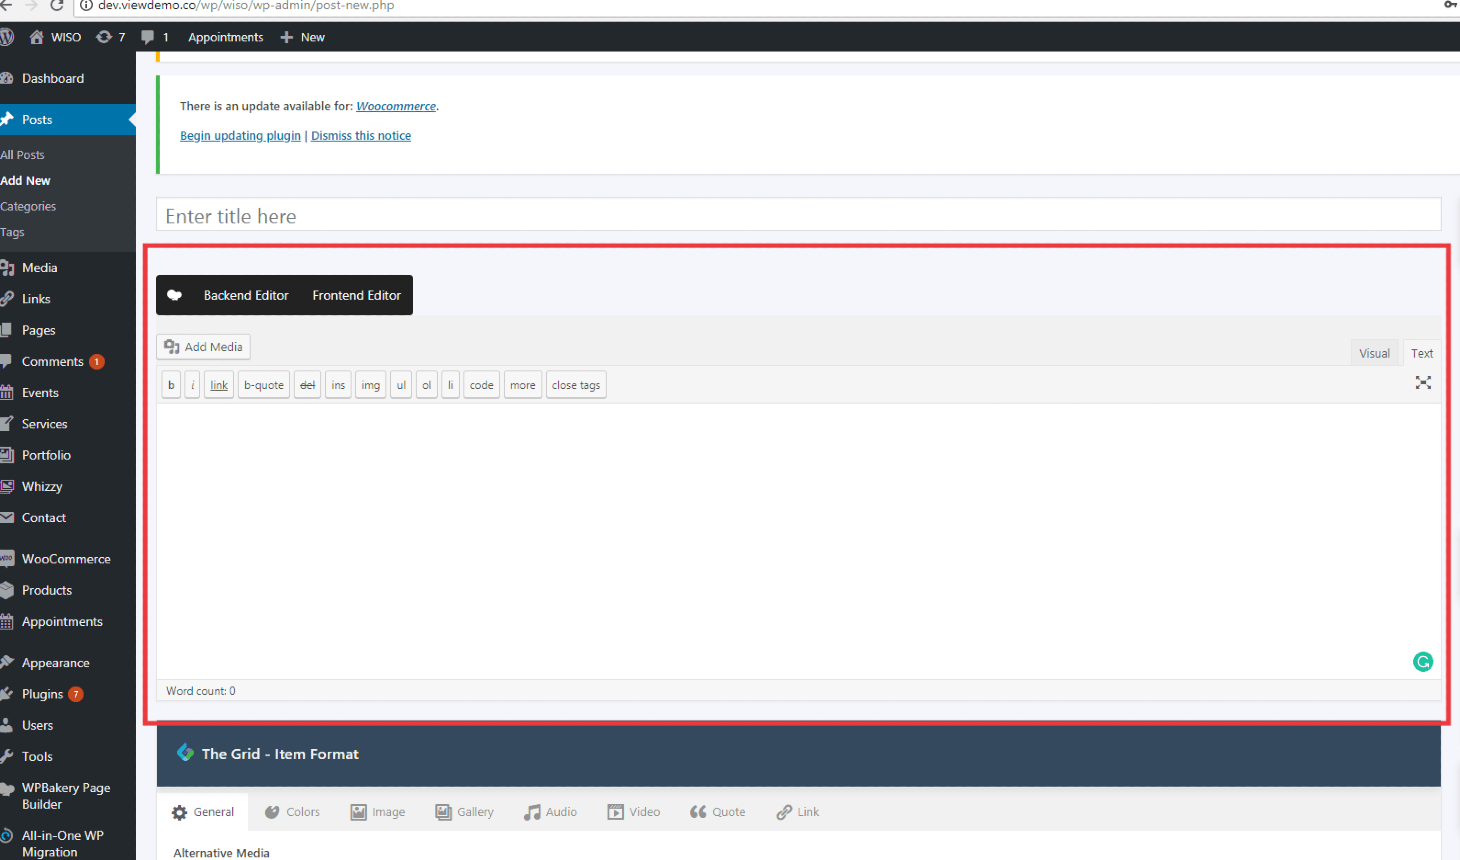Open the Link tab in Item Format
Image resolution: width=1460 pixels, height=860 pixels.
[x=798, y=812]
